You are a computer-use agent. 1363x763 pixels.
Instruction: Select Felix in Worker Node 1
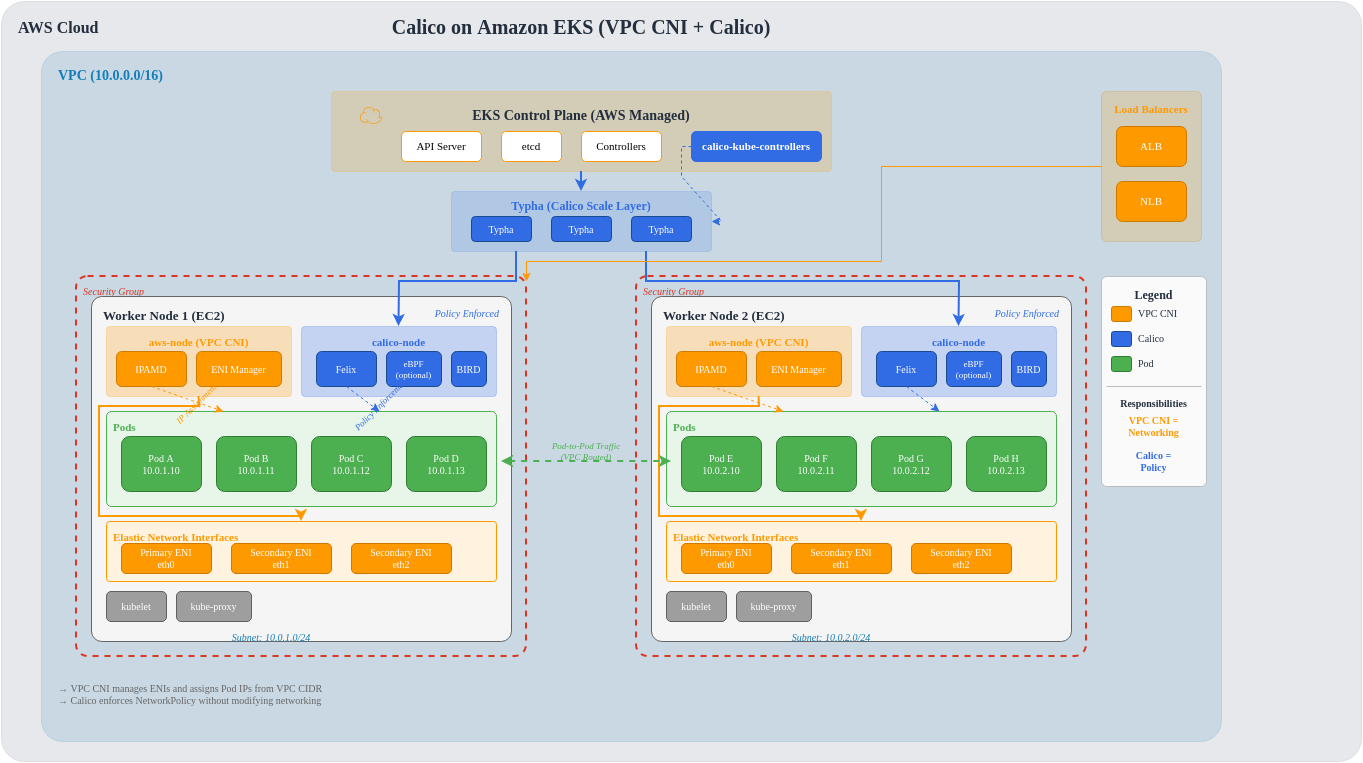(x=346, y=369)
